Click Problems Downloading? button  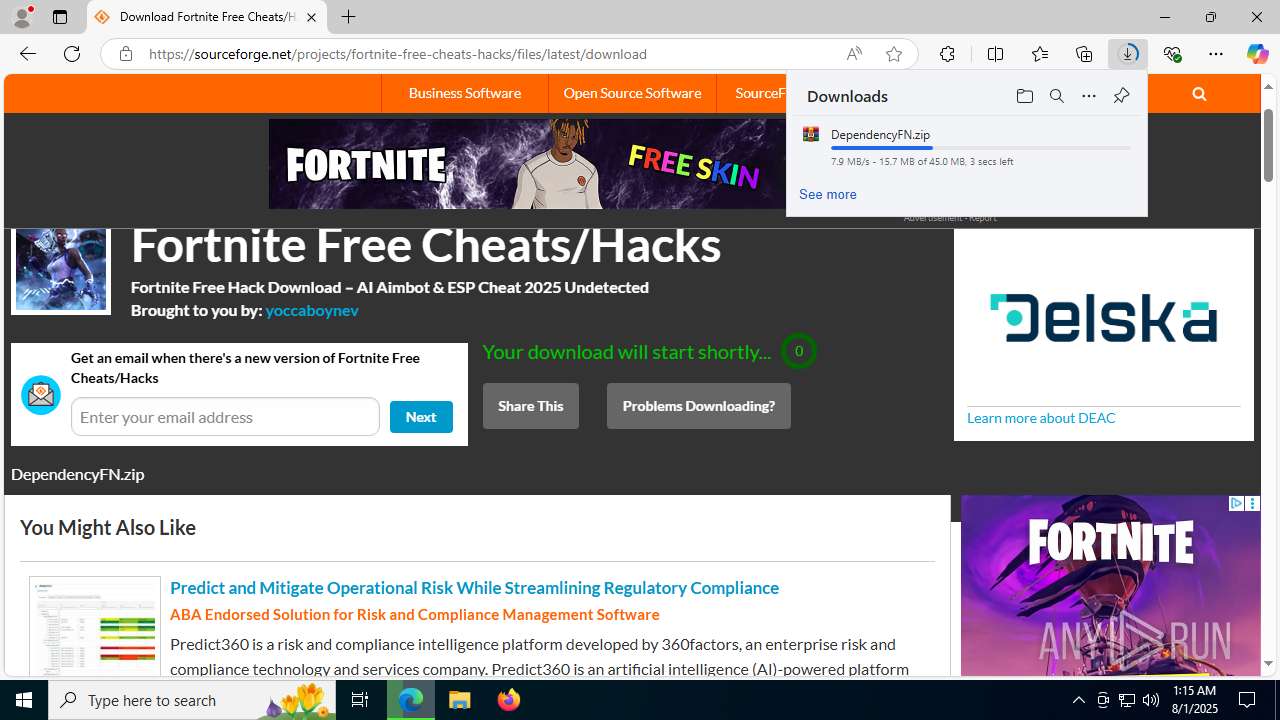click(x=698, y=406)
